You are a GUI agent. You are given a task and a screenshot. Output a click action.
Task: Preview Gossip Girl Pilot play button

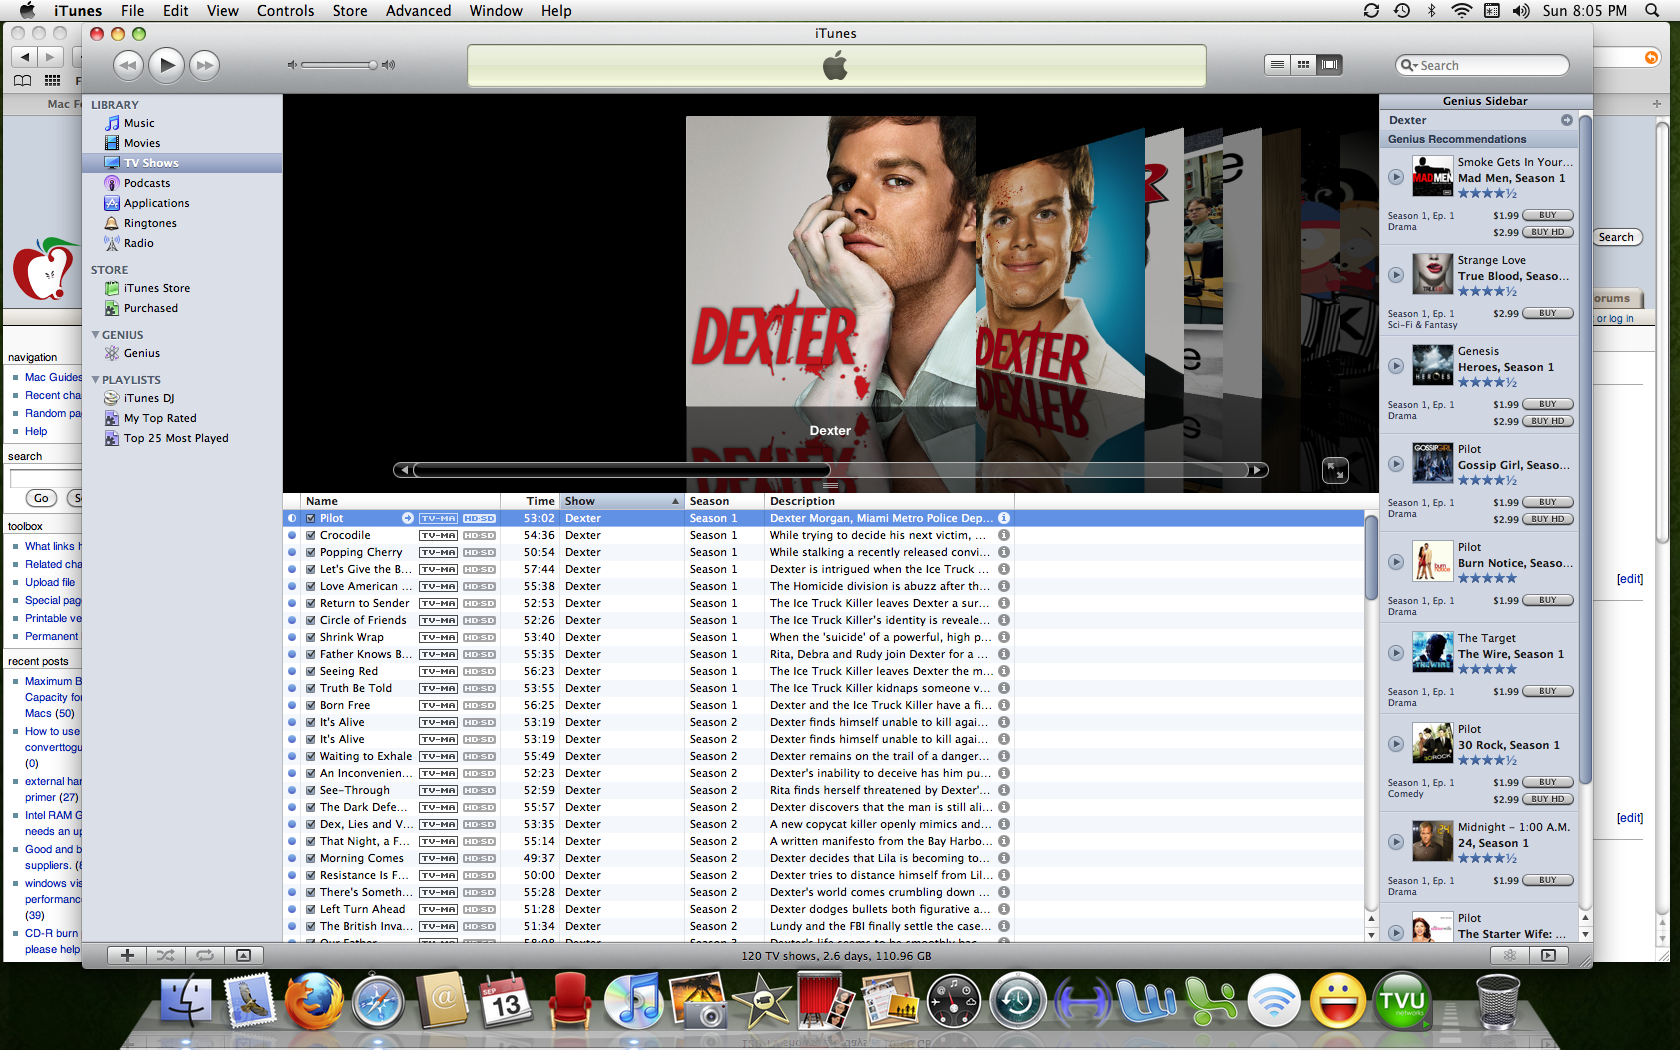1396,464
